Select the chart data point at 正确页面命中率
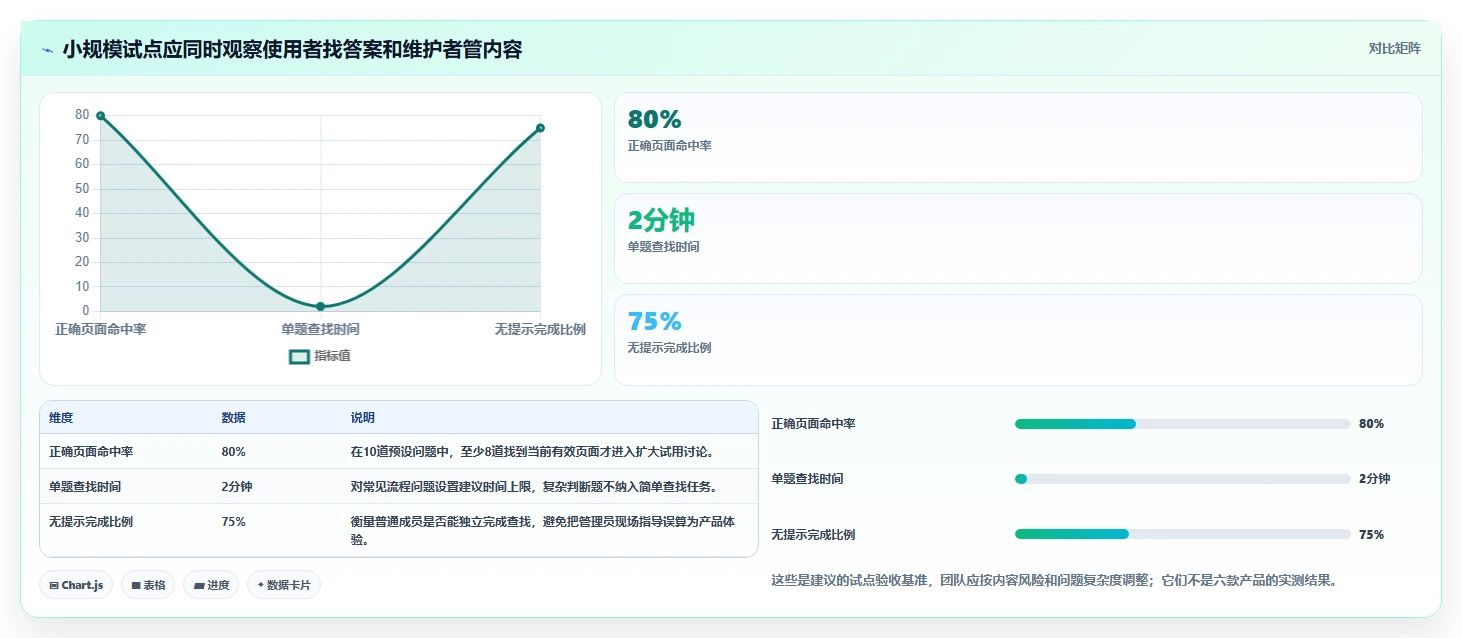 [101, 116]
